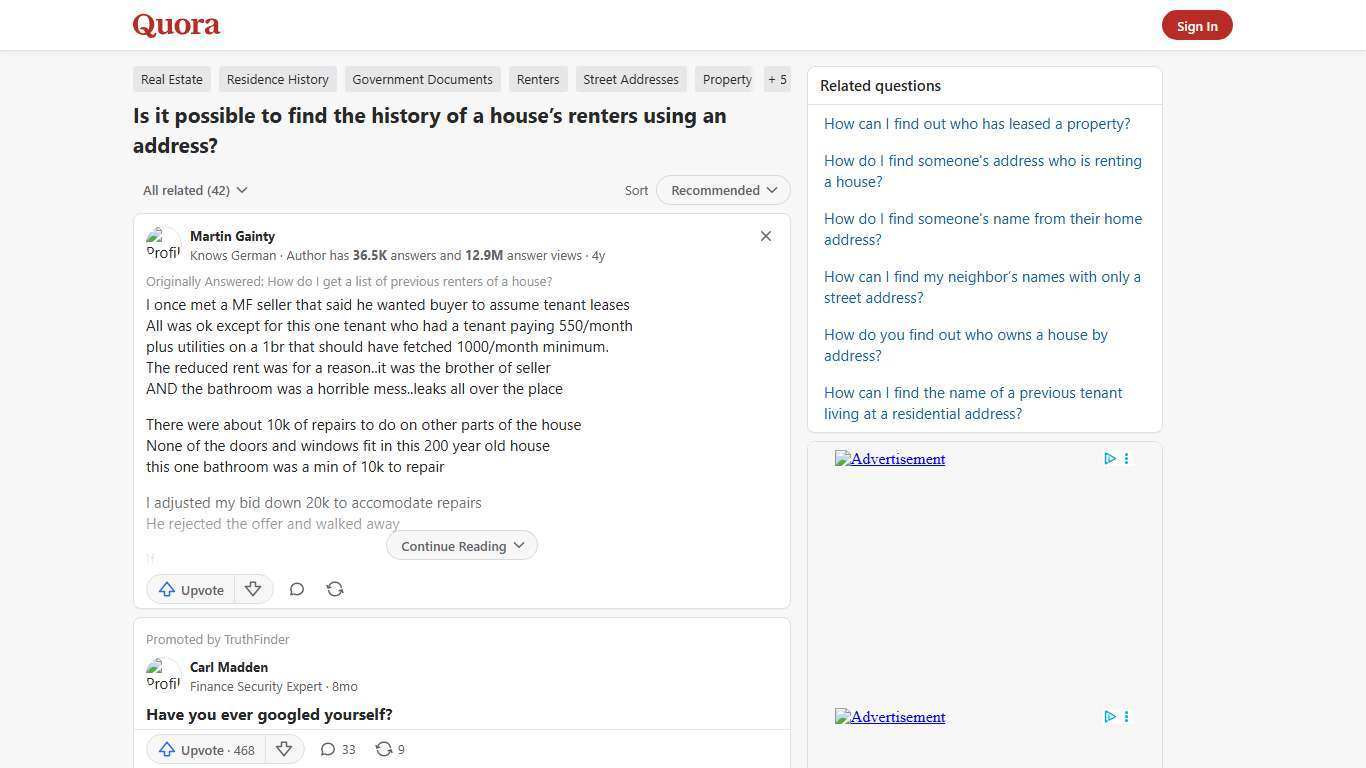The height and width of the screenshot is (768, 1366).
Task: Click the Sign In button
Action: (x=1197, y=25)
